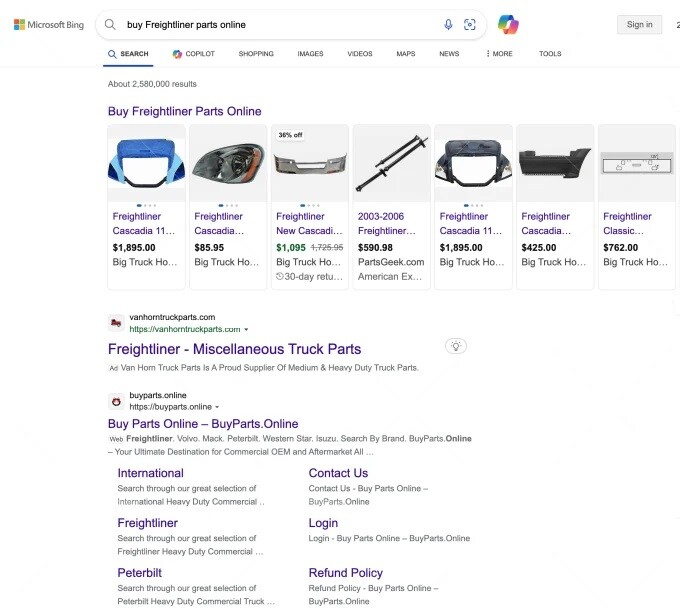The image size is (680, 613).
Task: Open dark hood thumbnail, second $1,895.00 item
Action: point(474,164)
